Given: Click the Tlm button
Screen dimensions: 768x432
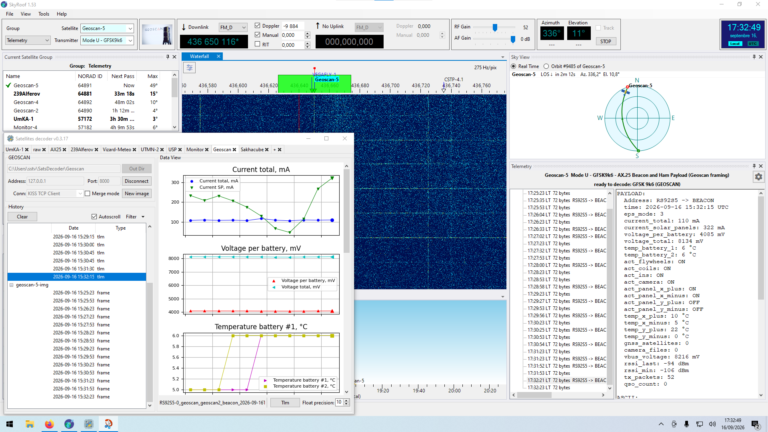Looking at the screenshot, I should pyautogui.click(x=285, y=403).
